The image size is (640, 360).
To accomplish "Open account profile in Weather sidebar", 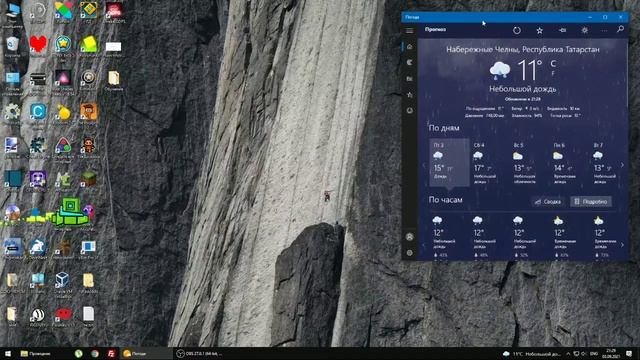I will pyautogui.click(x=410, y=237).
